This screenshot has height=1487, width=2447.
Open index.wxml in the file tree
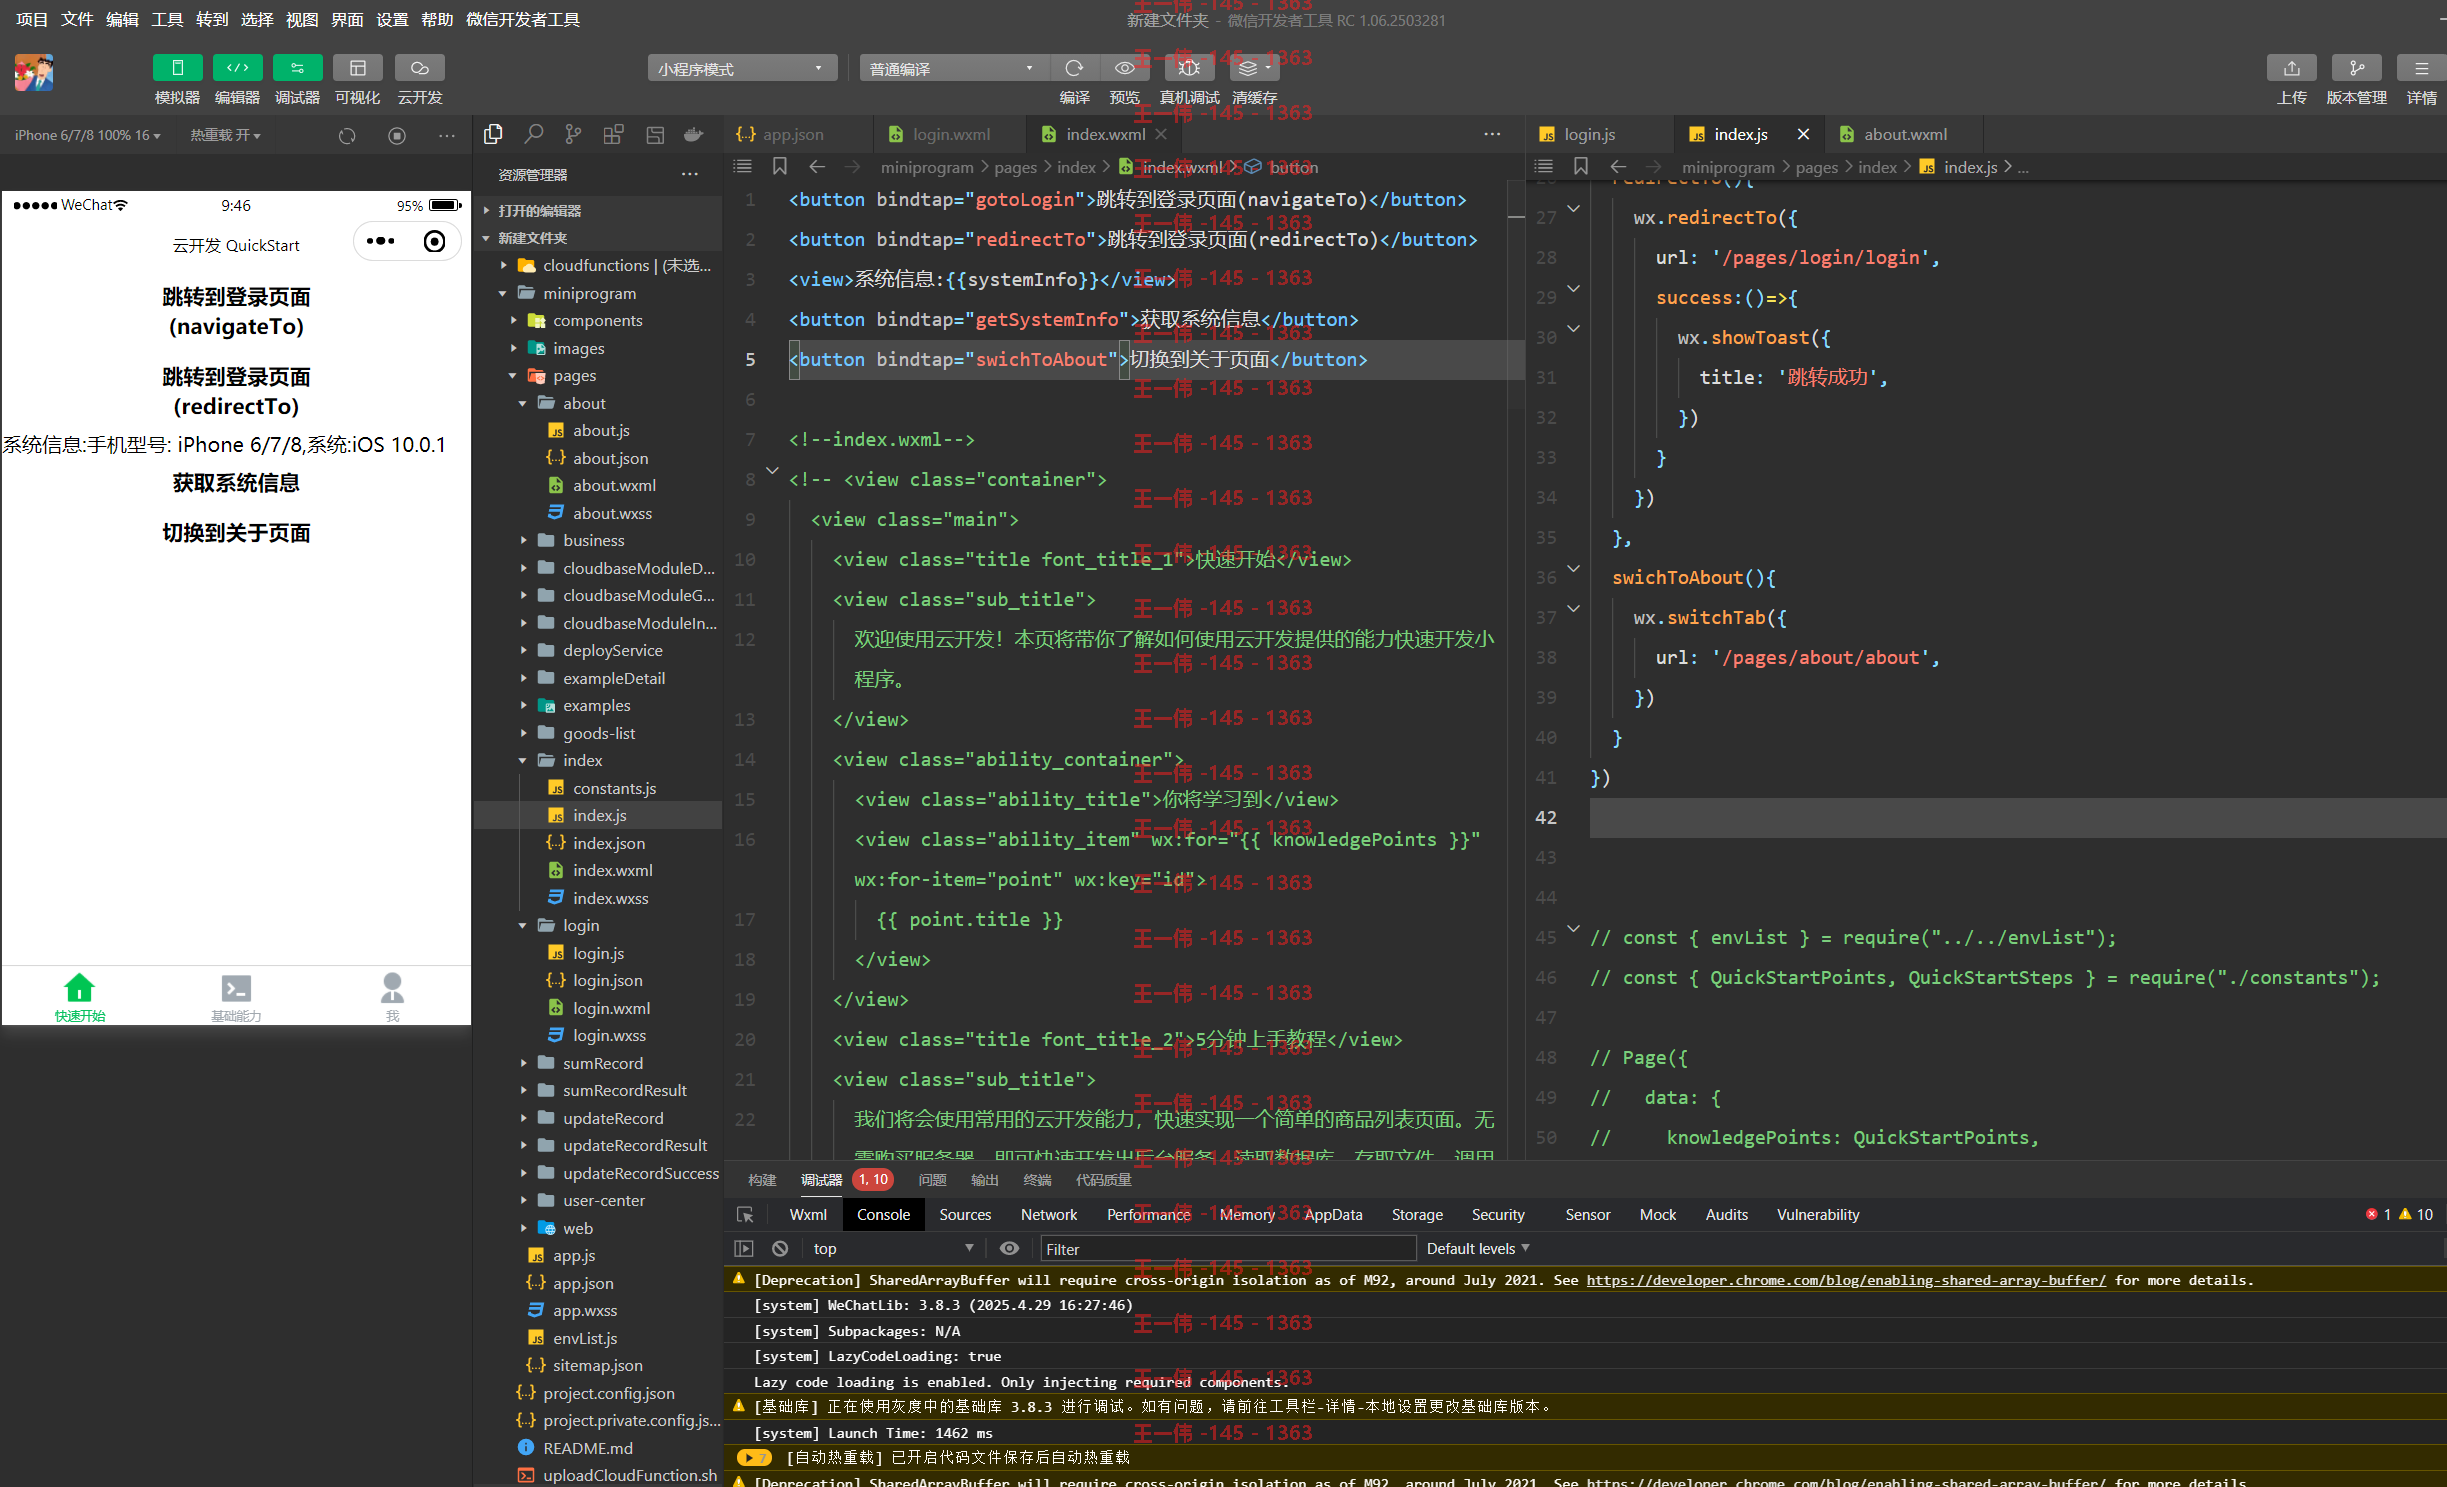[x=611, y=870]
